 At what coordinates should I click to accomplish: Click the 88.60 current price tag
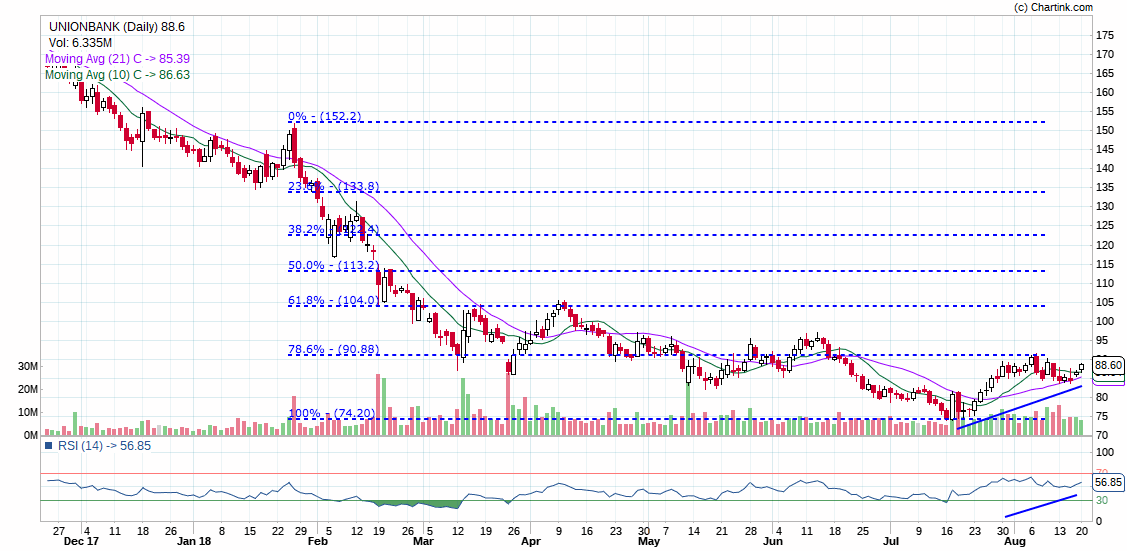(1107, 365)
